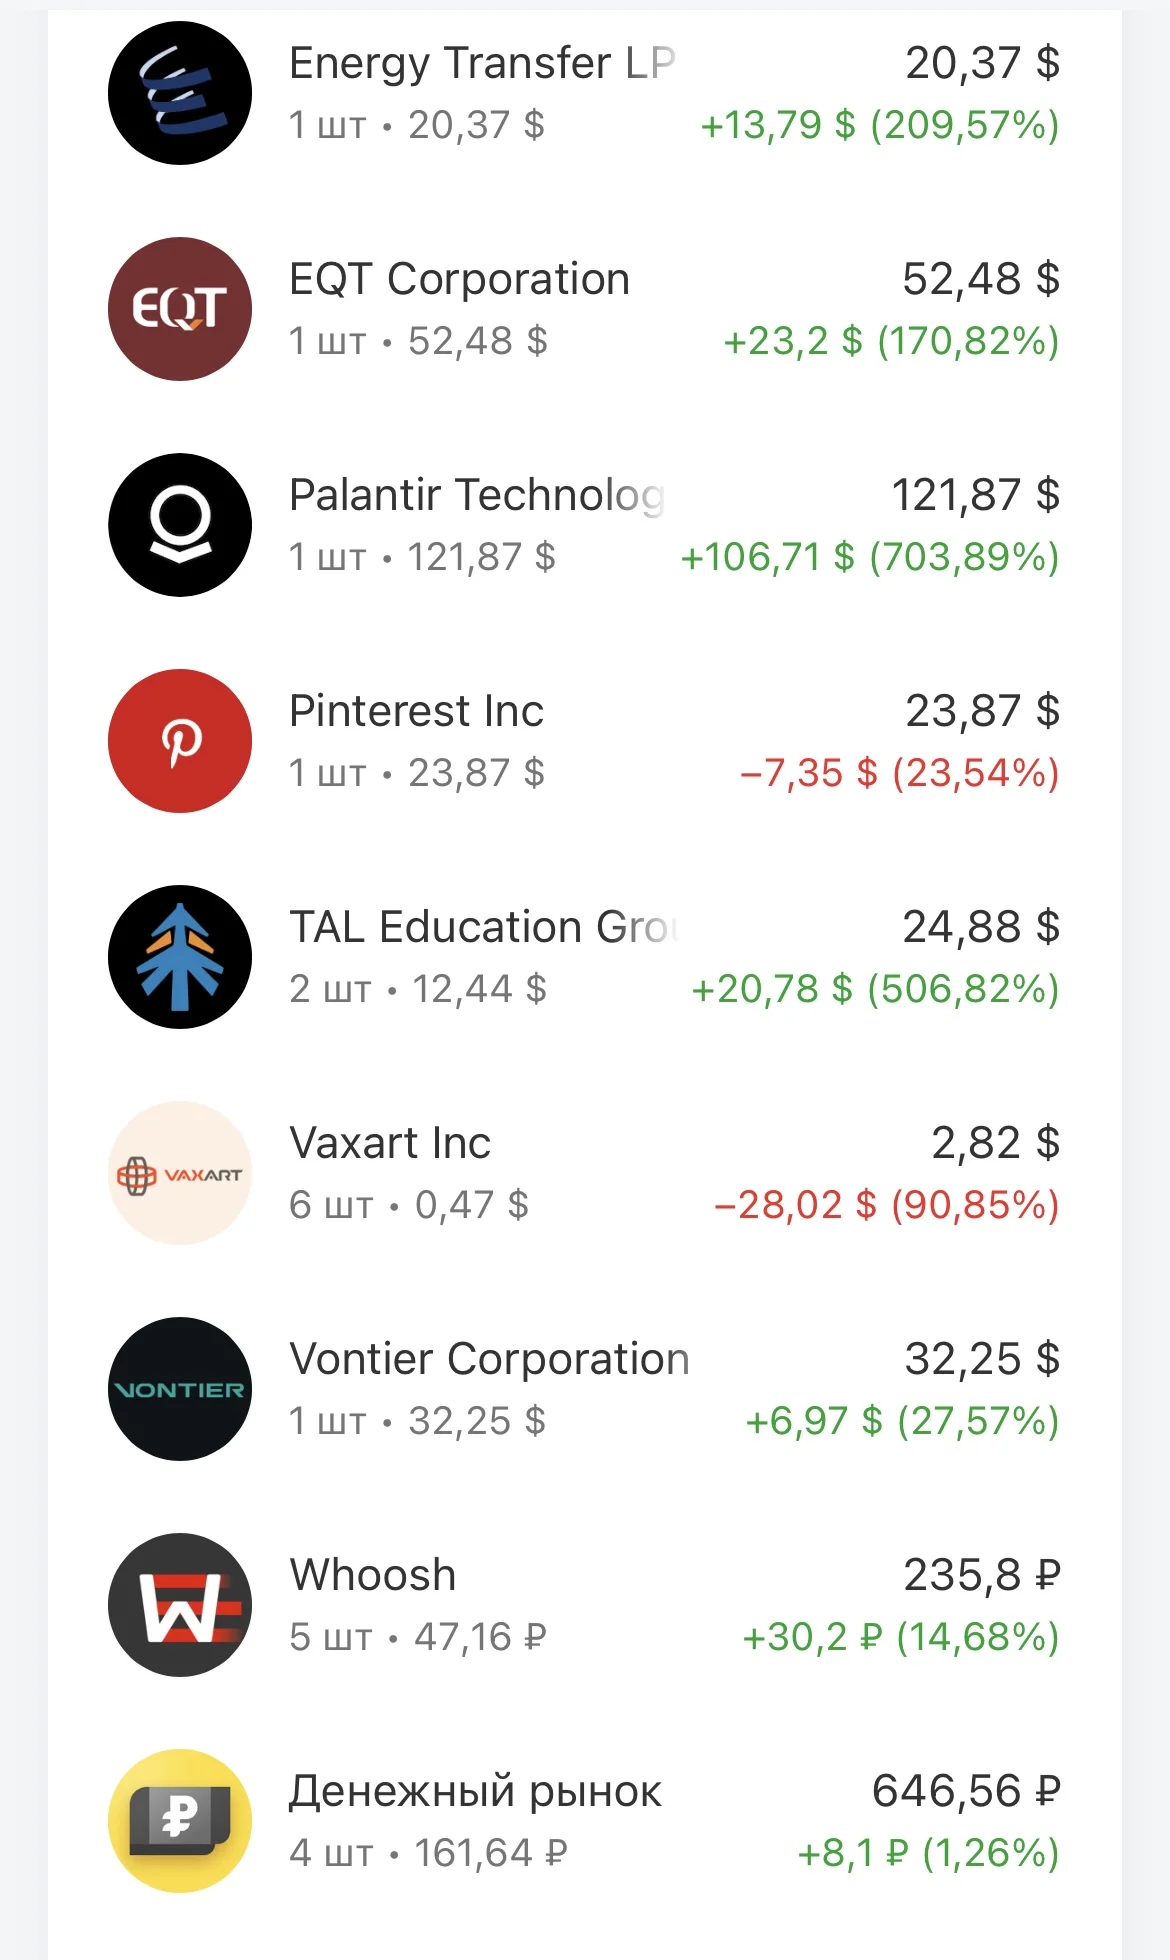1170x1960 pixels.
Task: Tap the Palantir Technologies logo icon
Action: [x=180, y=525]
